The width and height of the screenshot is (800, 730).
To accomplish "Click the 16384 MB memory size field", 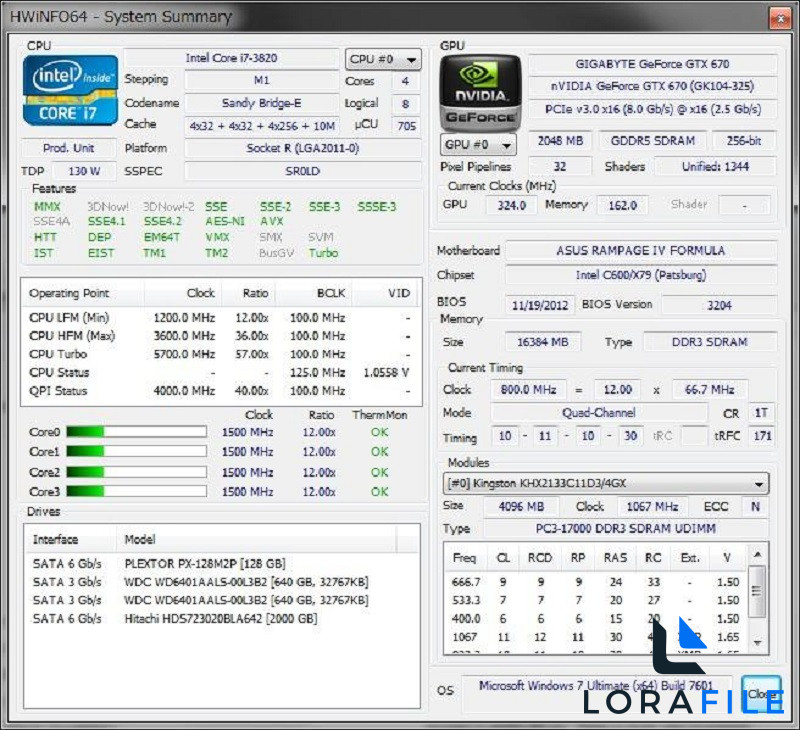I will [542, 342].
